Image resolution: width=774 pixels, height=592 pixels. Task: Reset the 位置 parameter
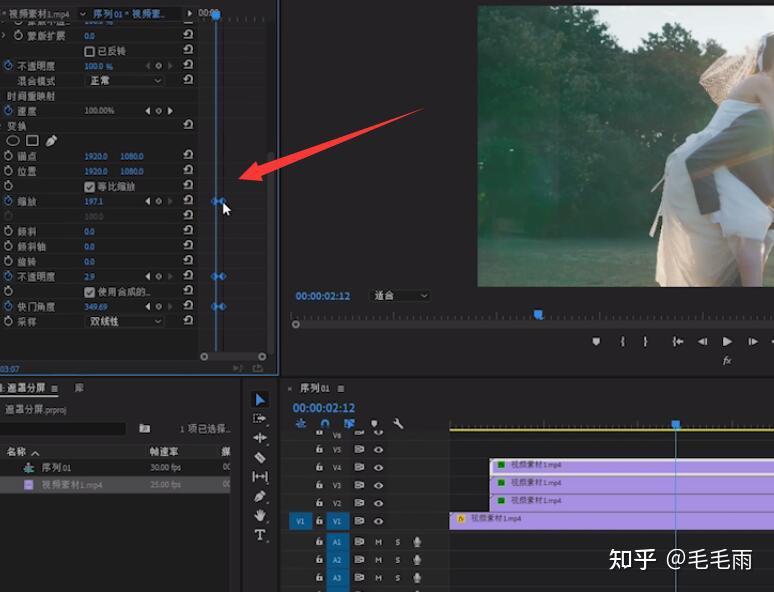click(188, 169)
